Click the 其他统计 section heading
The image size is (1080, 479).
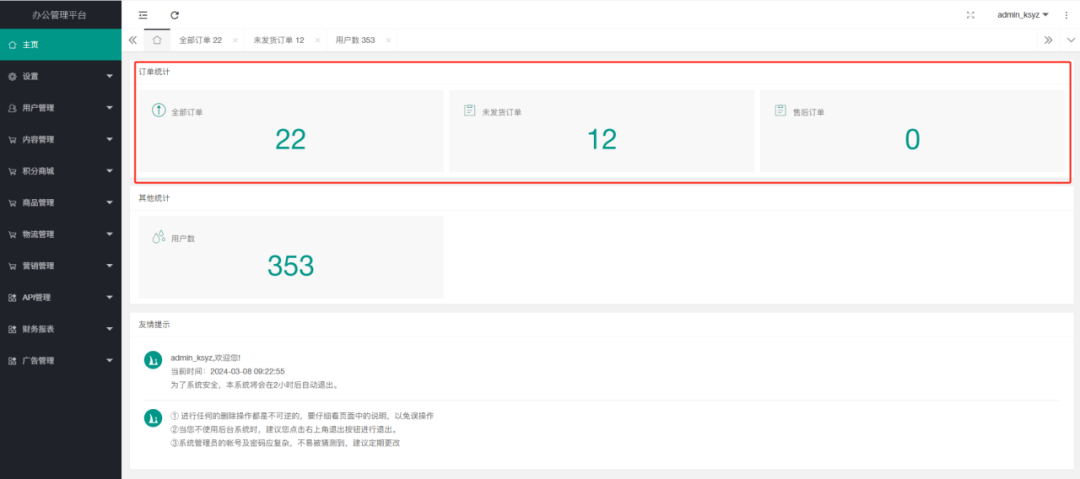point(154,198)
